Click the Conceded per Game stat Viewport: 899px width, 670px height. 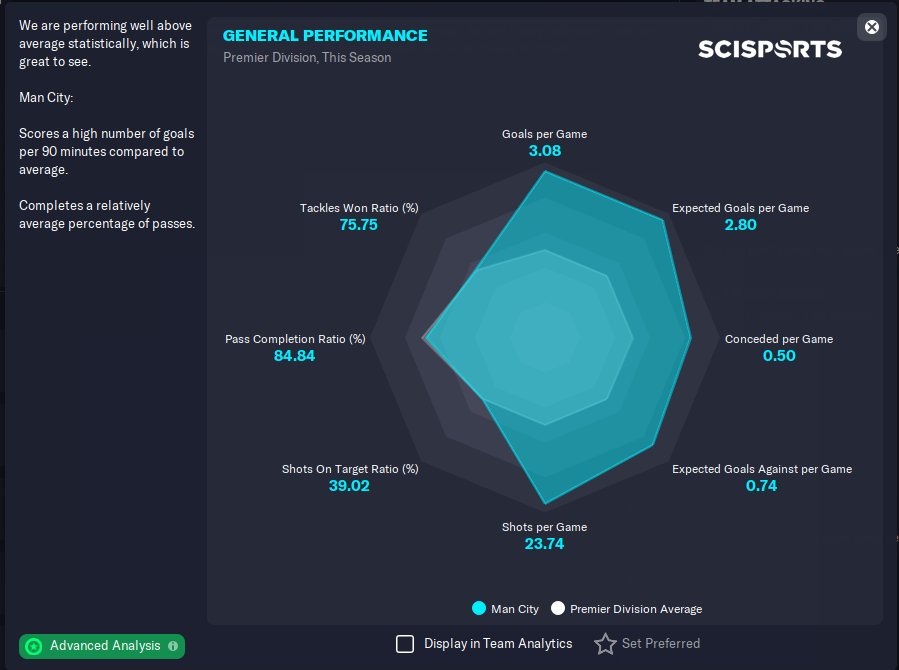778,347
